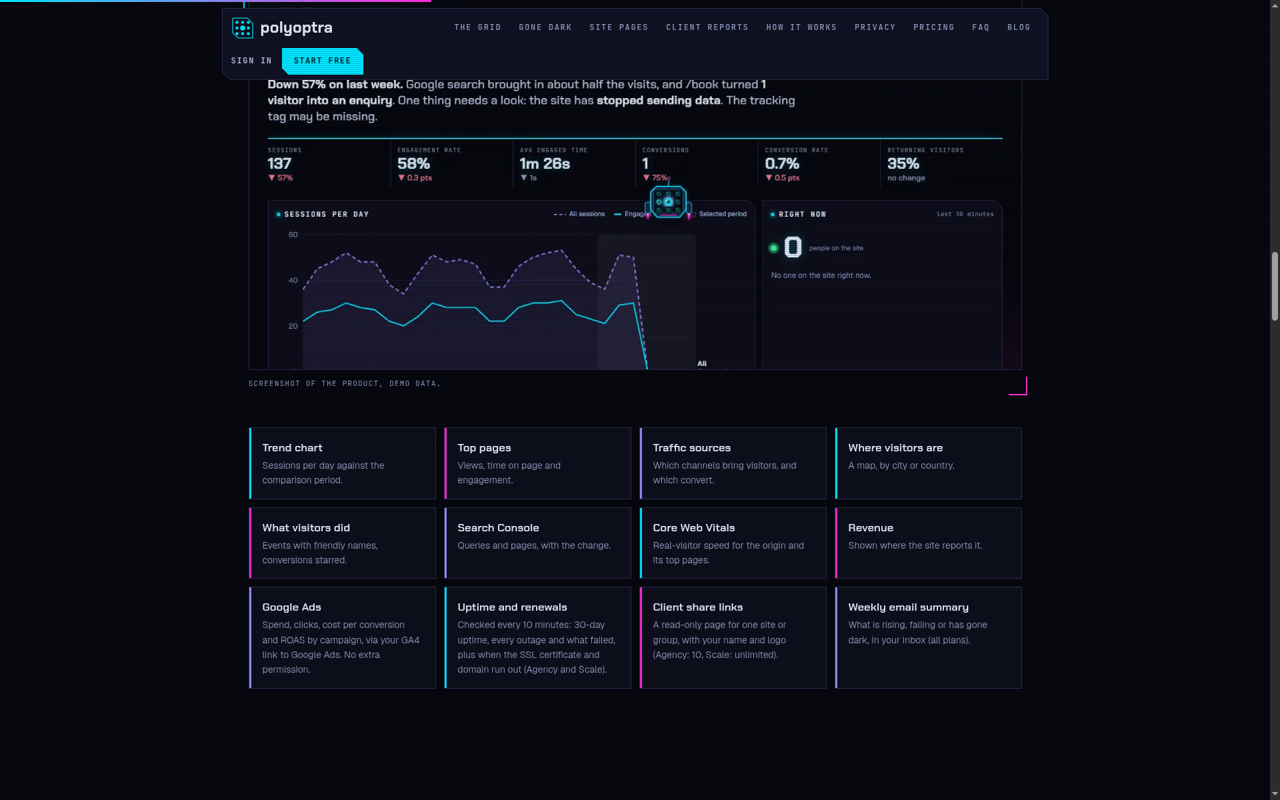Screen dimensions: 1280x800
Task: Click the Selected period legend entry
Action: (717, 214)
